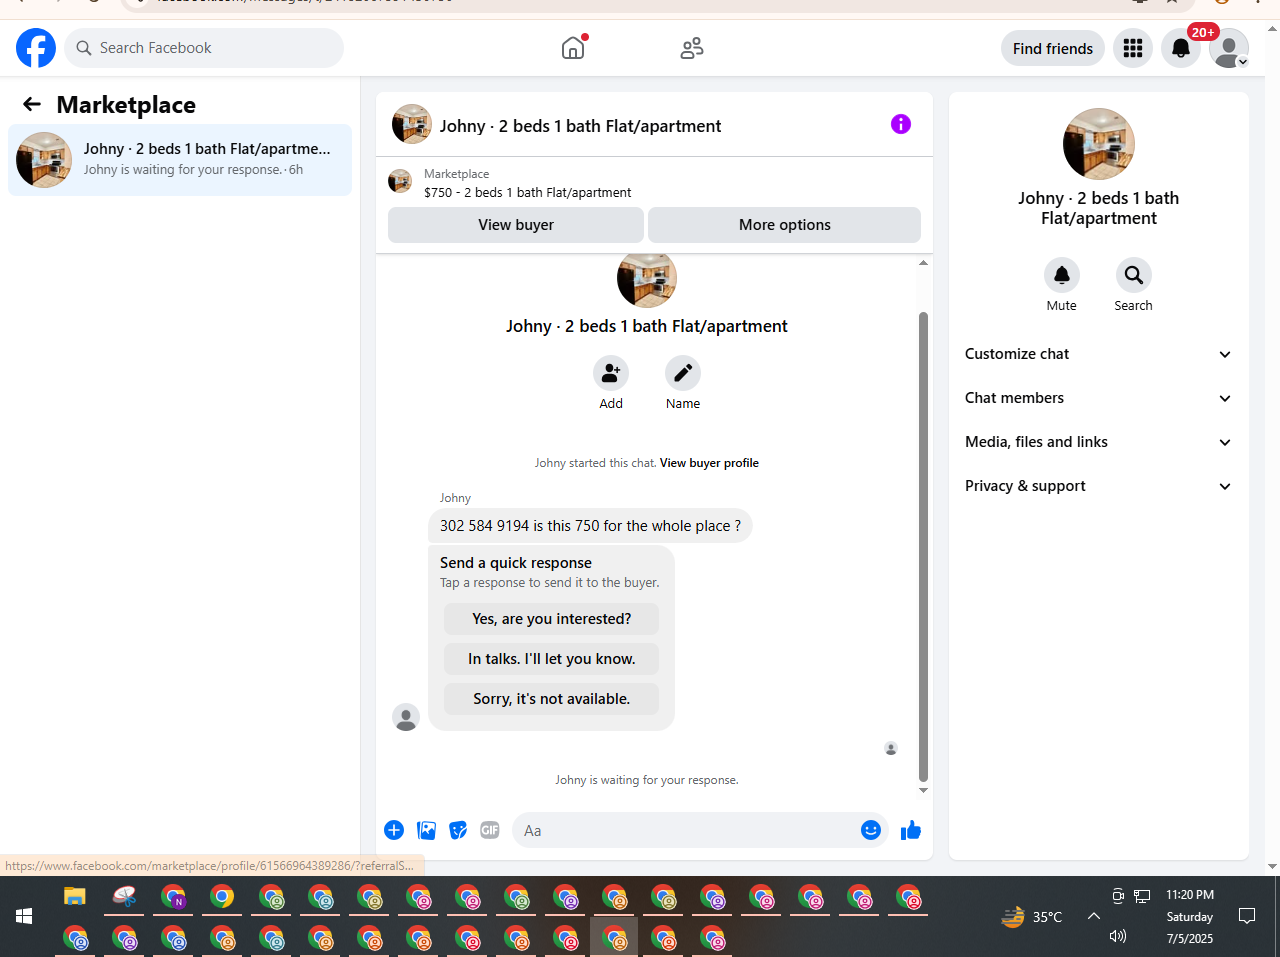Expand Chat members section
1280x957 pixels.
1098,398
